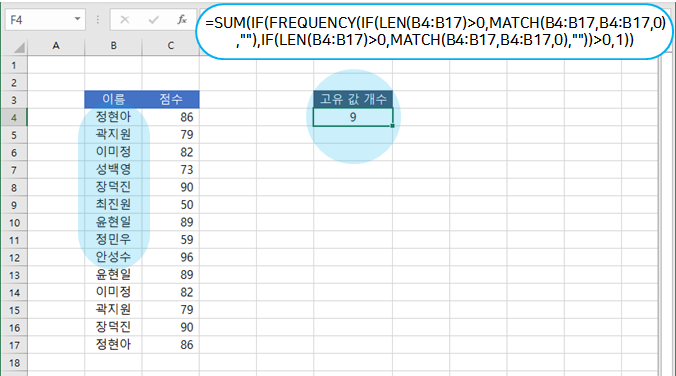Select 윤현일 in row 10
Image resolution: width=676 pixels, height=376 pixels.
point(113,222)
